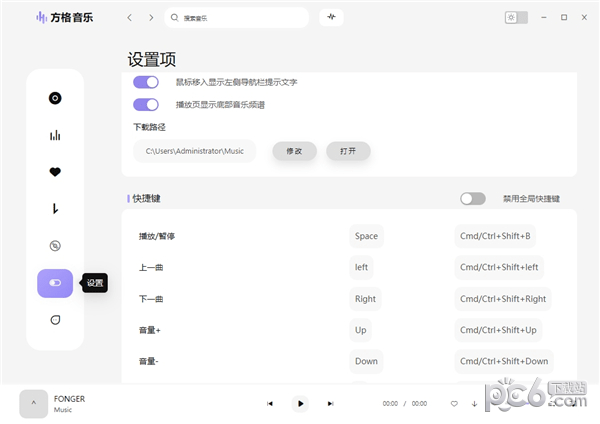Go back with left navigation arrow
The width and height of the screenshot is (600, 424).
pyautogui.click(x=130, y=18)
